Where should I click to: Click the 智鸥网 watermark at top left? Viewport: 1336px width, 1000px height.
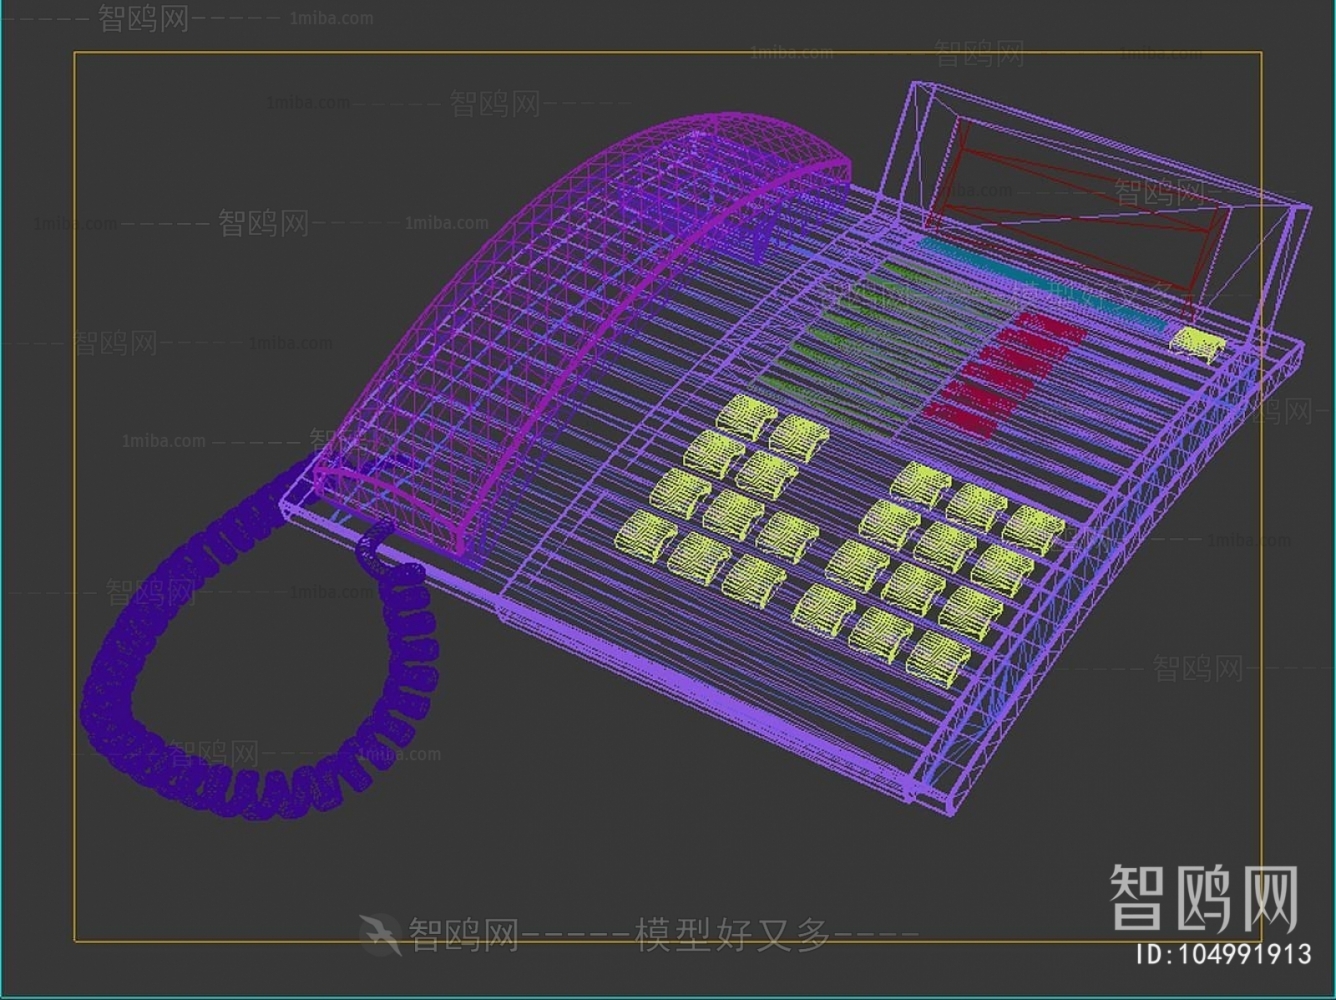143,18
